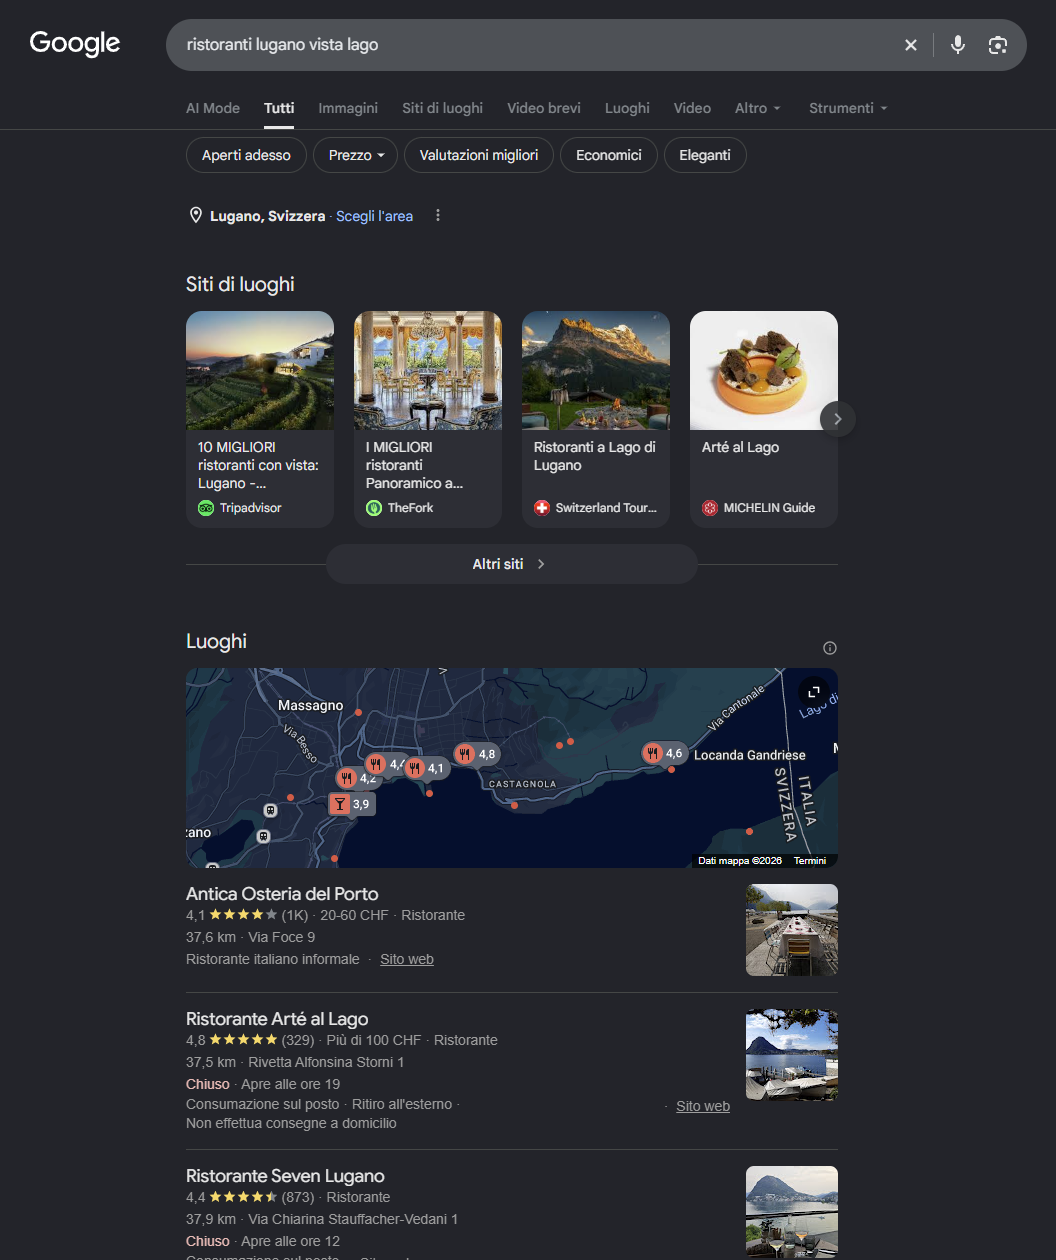View Antica Osteria del Porto photo thumbnail
Image resolution: width=1056 pixels, height=1260 pixels.
point(792,930)
